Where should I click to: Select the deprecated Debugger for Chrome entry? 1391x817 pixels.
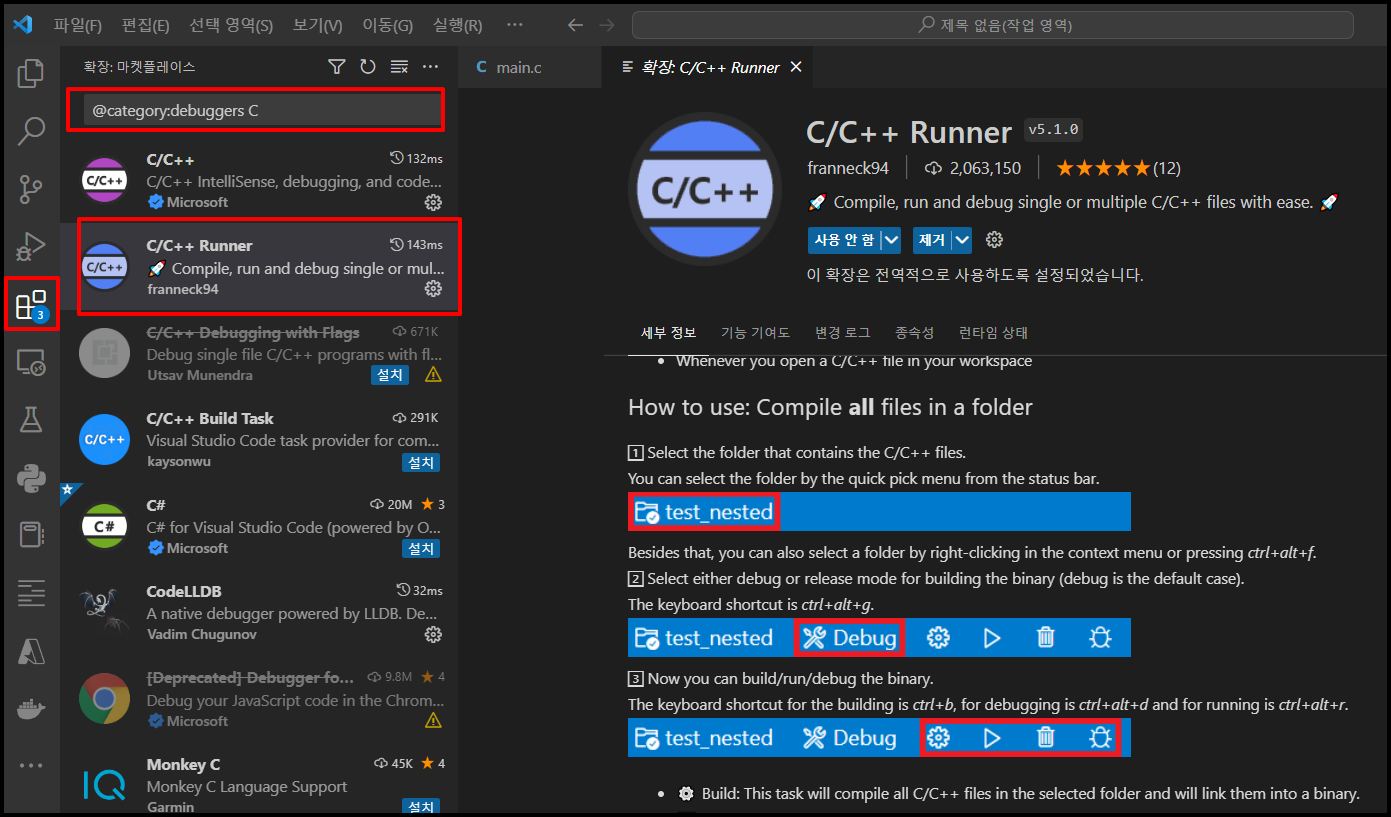coord(260,700)
